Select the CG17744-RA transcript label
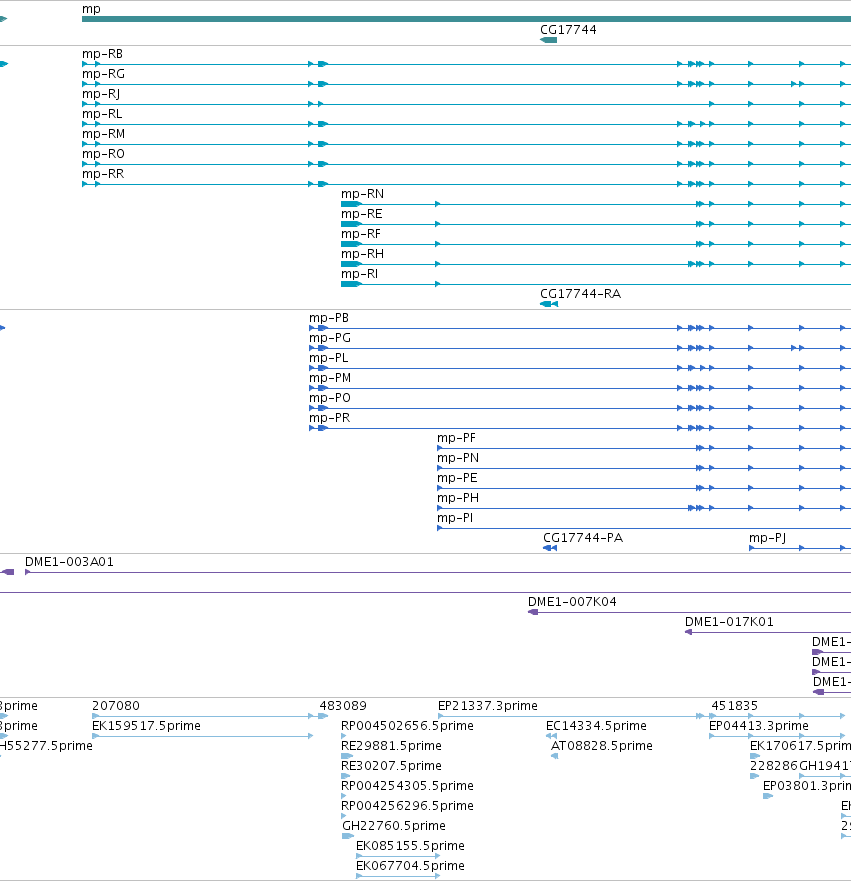 click(580, 294)
